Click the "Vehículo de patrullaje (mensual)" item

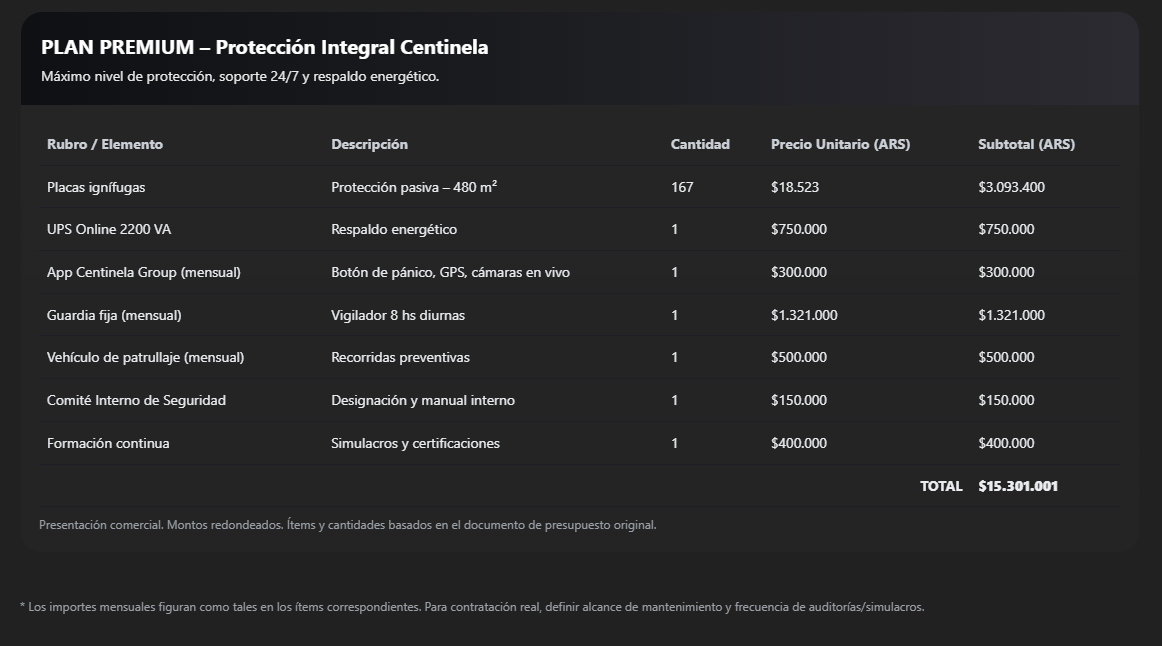[145, 358]
